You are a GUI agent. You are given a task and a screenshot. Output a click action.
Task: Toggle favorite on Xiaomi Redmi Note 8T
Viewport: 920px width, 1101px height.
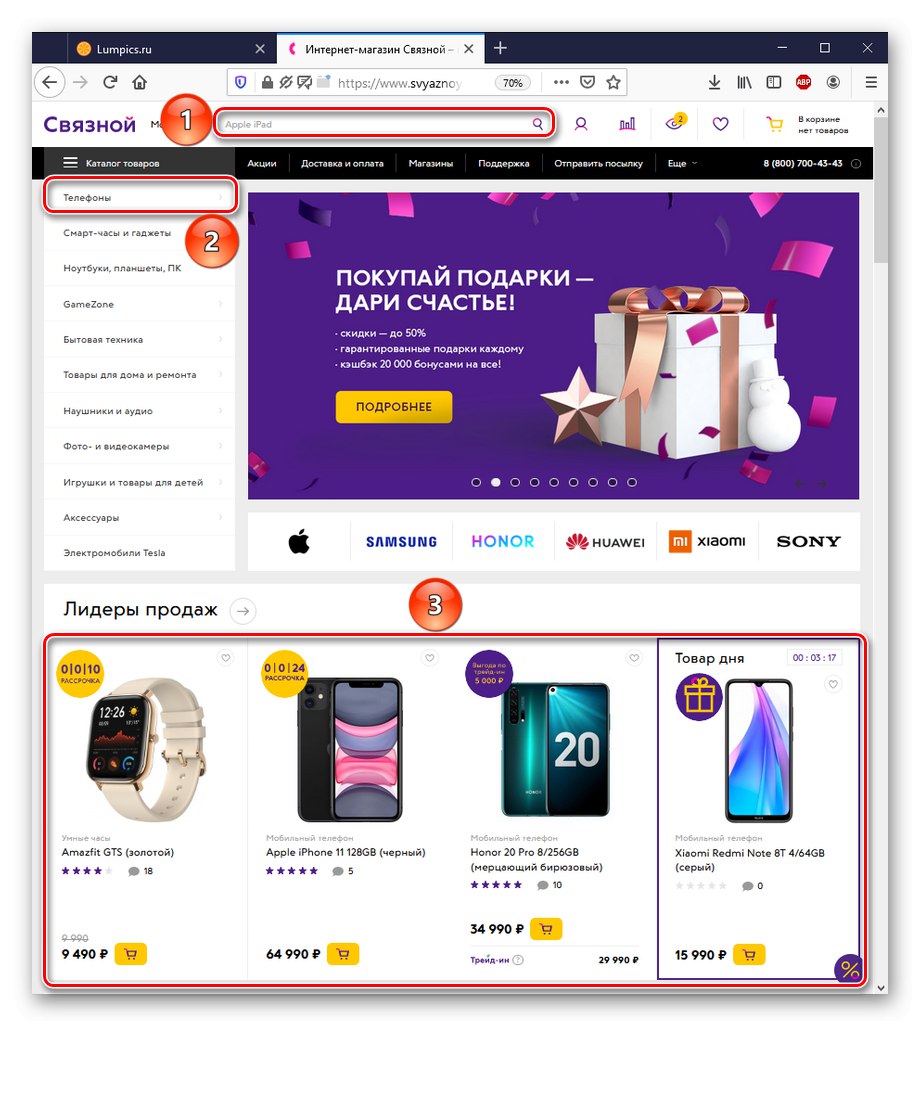coord(834,684)
